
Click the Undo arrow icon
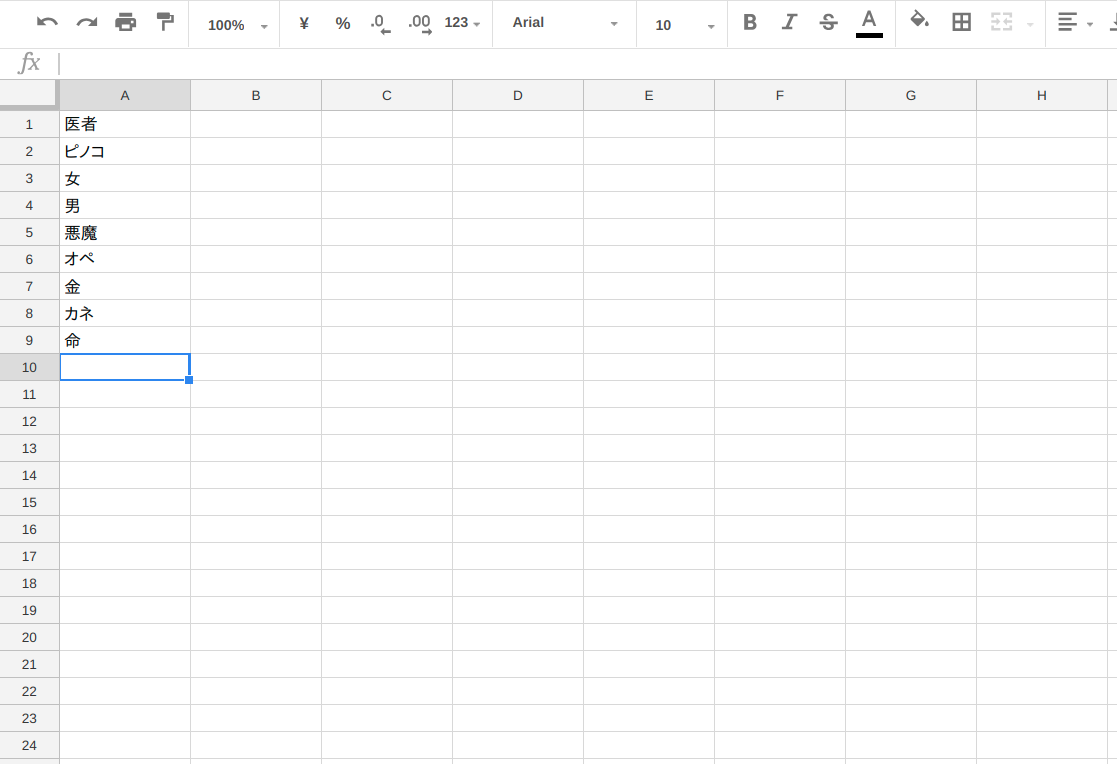[x=47, y=23]
